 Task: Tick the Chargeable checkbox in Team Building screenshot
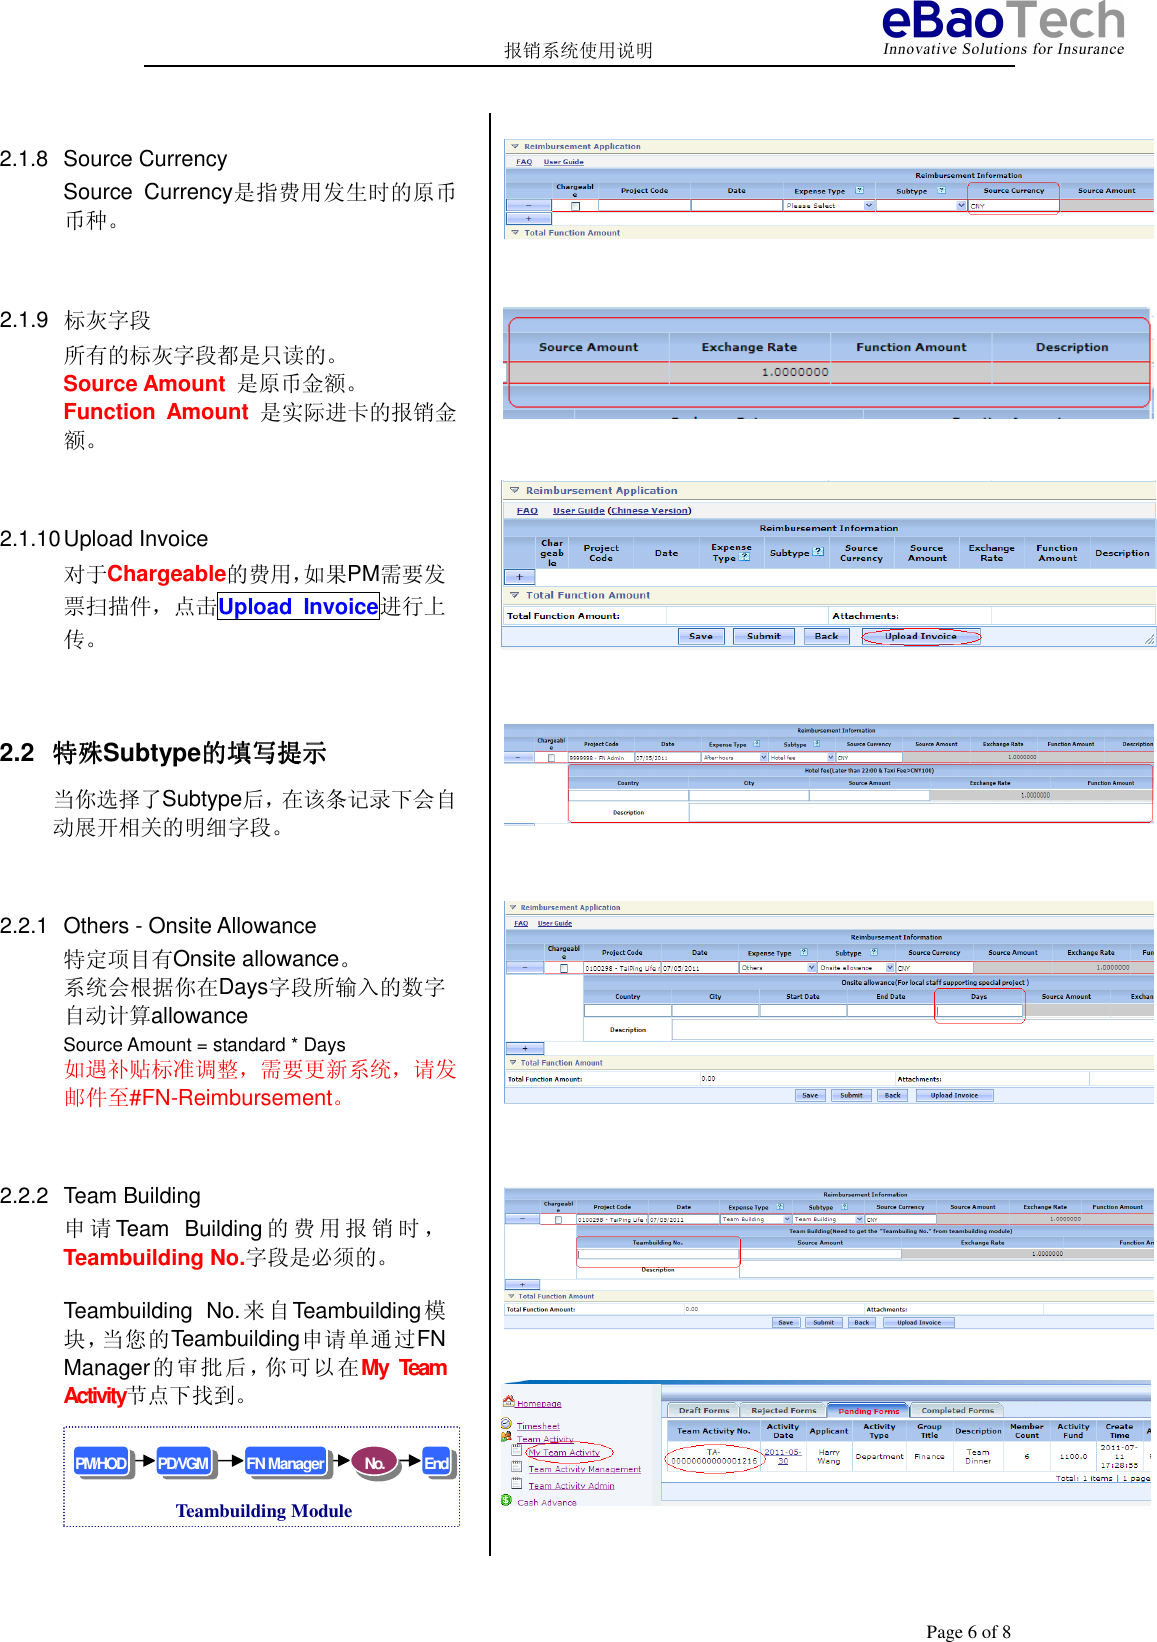558,1219
